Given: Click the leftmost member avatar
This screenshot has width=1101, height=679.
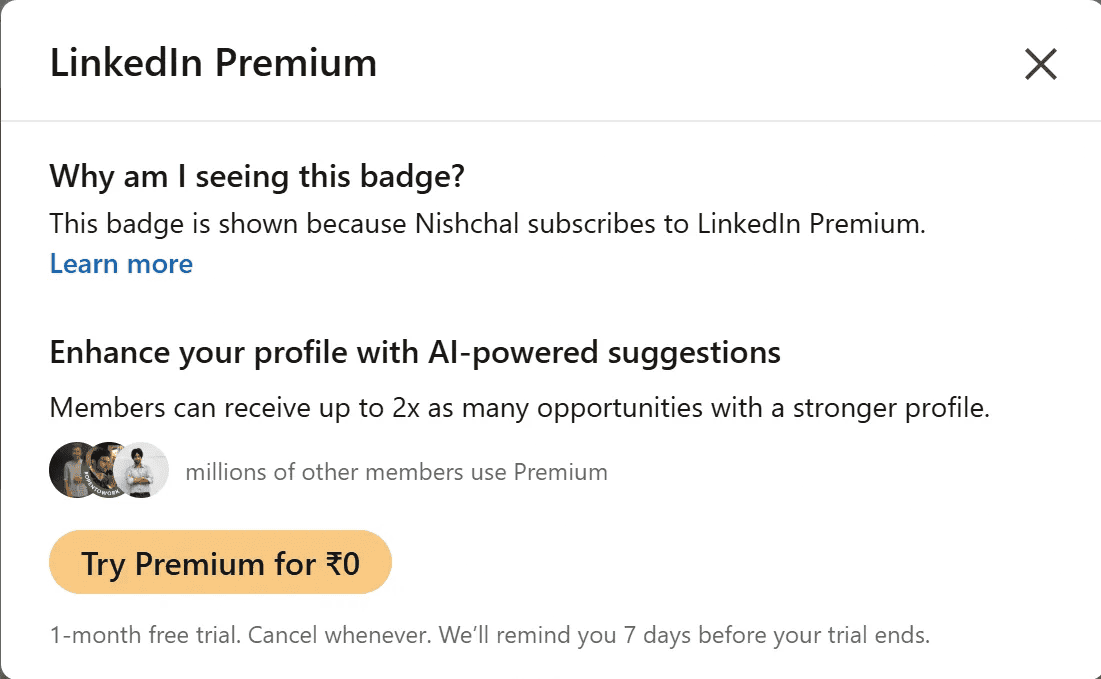Looking at the screenshot, I should tap(70, 470).
